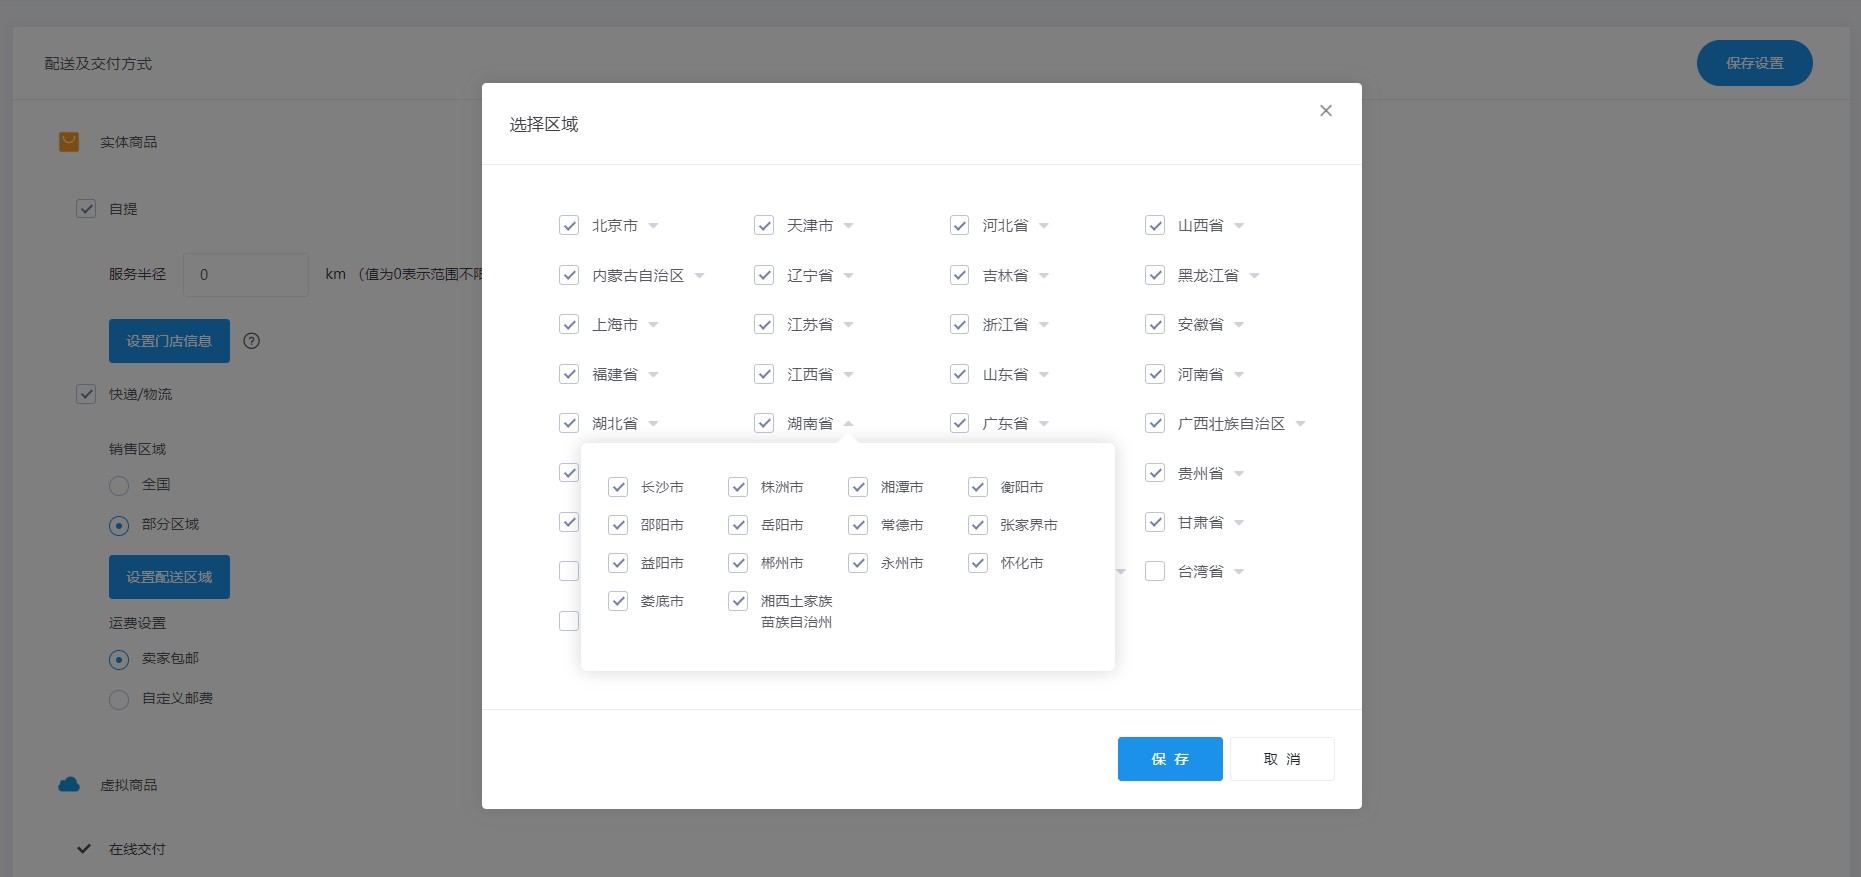This screenshot has height=877, width=1861.
Task: Toggle 浙江省 checkbox
Action: tap(960, 325)
